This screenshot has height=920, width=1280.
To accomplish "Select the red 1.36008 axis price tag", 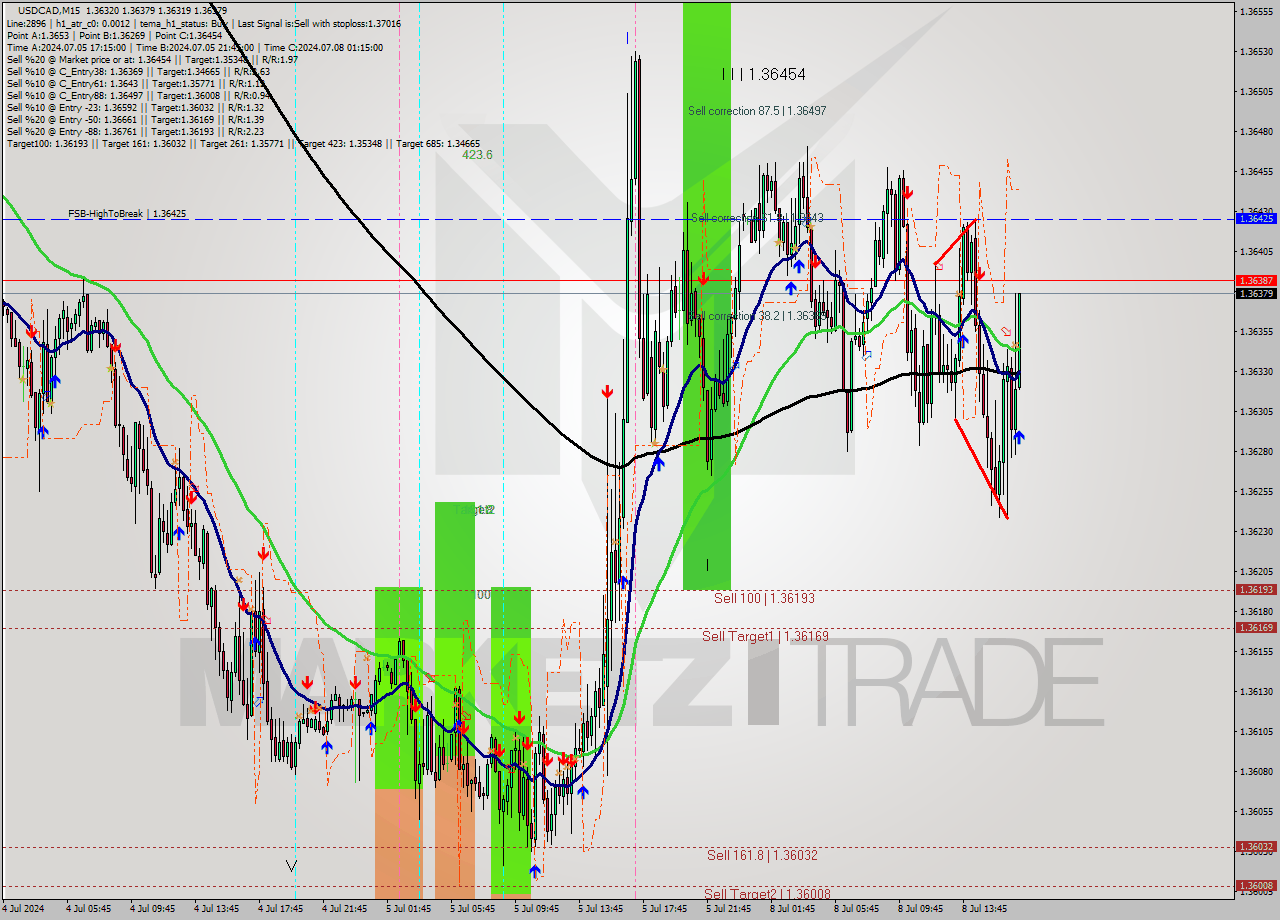I will [1255, 886].
